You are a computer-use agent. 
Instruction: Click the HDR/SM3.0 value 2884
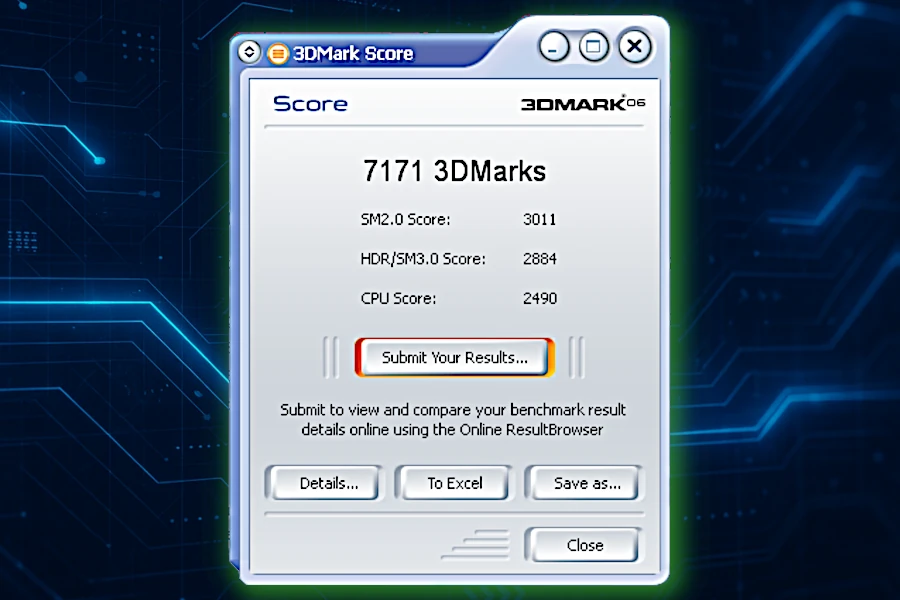pyautogui.click(x=540, y=259)
